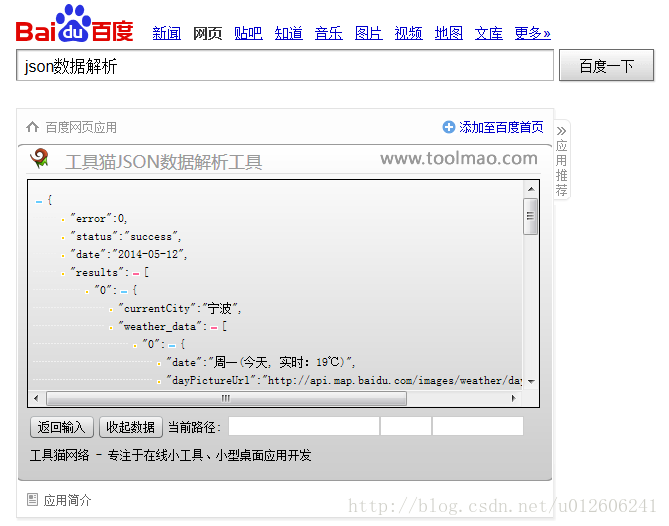
Task: Collapse the "0" object under weather_data
Action: (172, 346)
